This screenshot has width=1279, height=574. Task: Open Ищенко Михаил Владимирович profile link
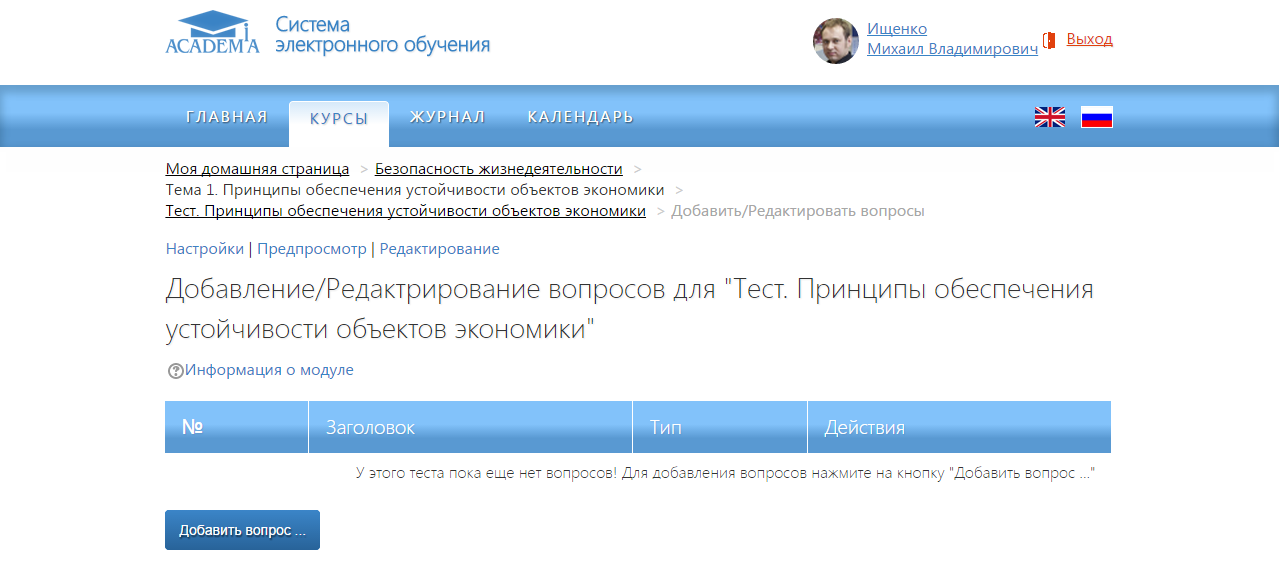coord(951,39)
